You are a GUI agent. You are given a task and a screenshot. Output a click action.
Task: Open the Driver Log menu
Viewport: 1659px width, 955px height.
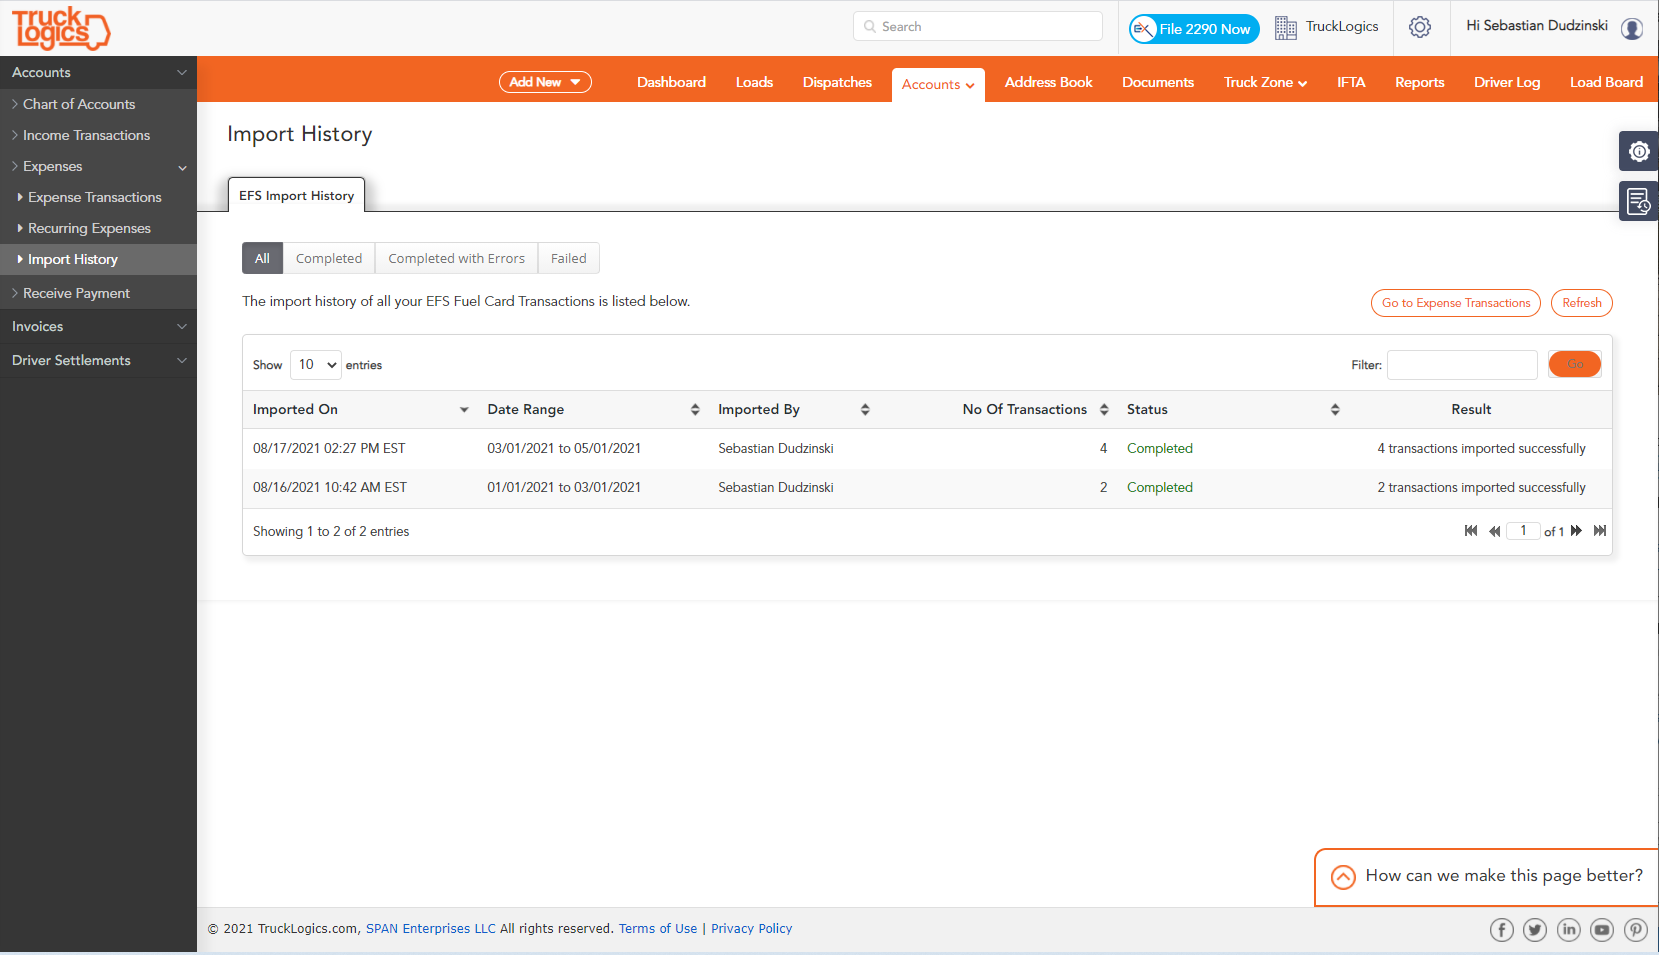pos(1507,82)
